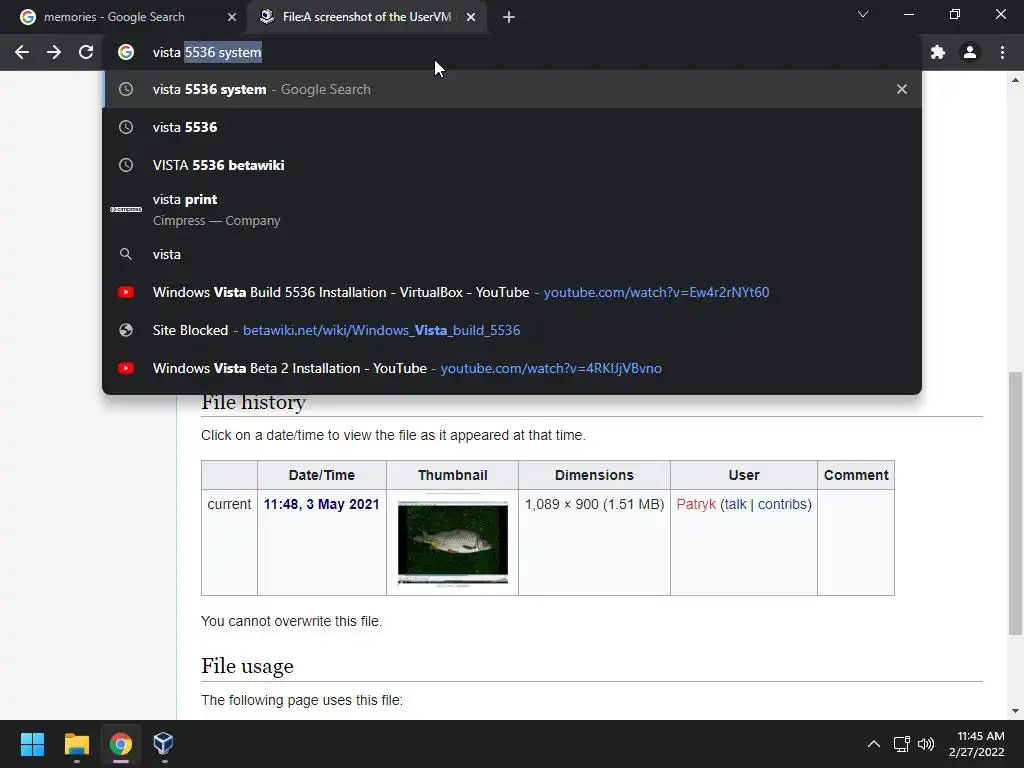Open the volume tray icon
The height and width of the screenshot is (768, 1024).
pos(926,744)
